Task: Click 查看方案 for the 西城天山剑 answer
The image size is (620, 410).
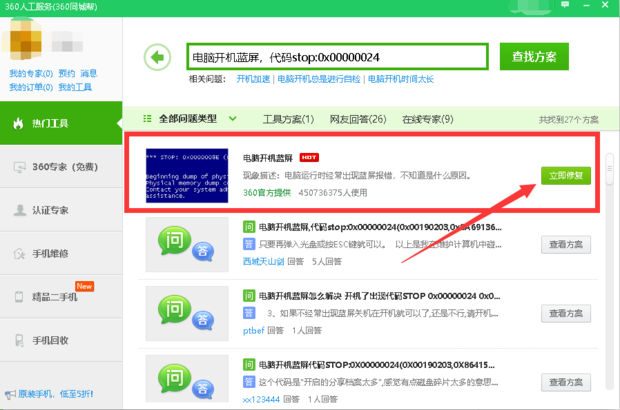Action: (566, 244)
